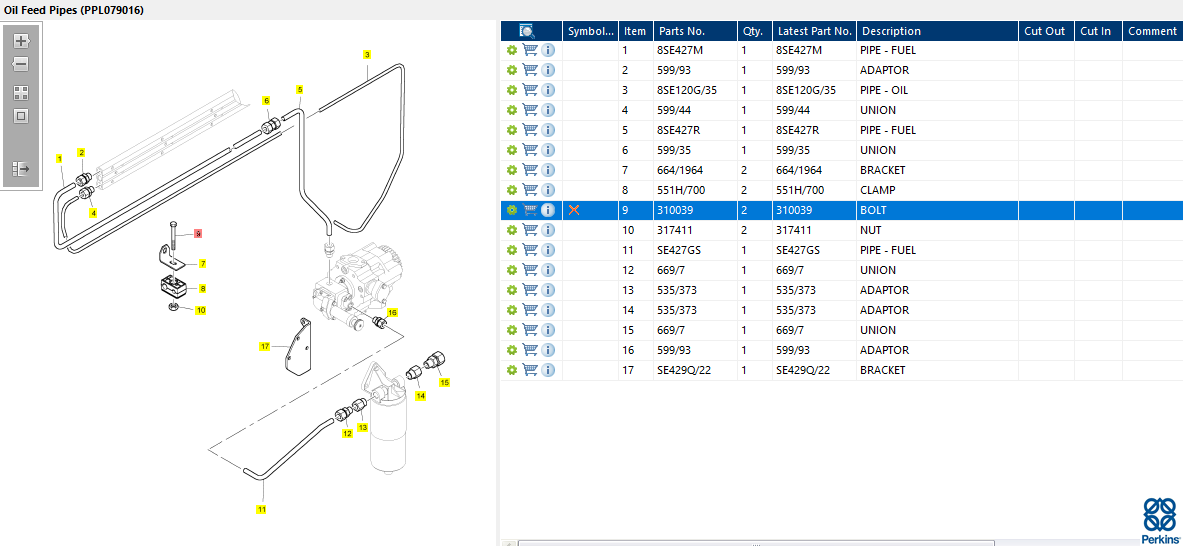Click the list export arrow icon
The width and height of the screenshot is (1183, 546).
click(x=21, y=168)
